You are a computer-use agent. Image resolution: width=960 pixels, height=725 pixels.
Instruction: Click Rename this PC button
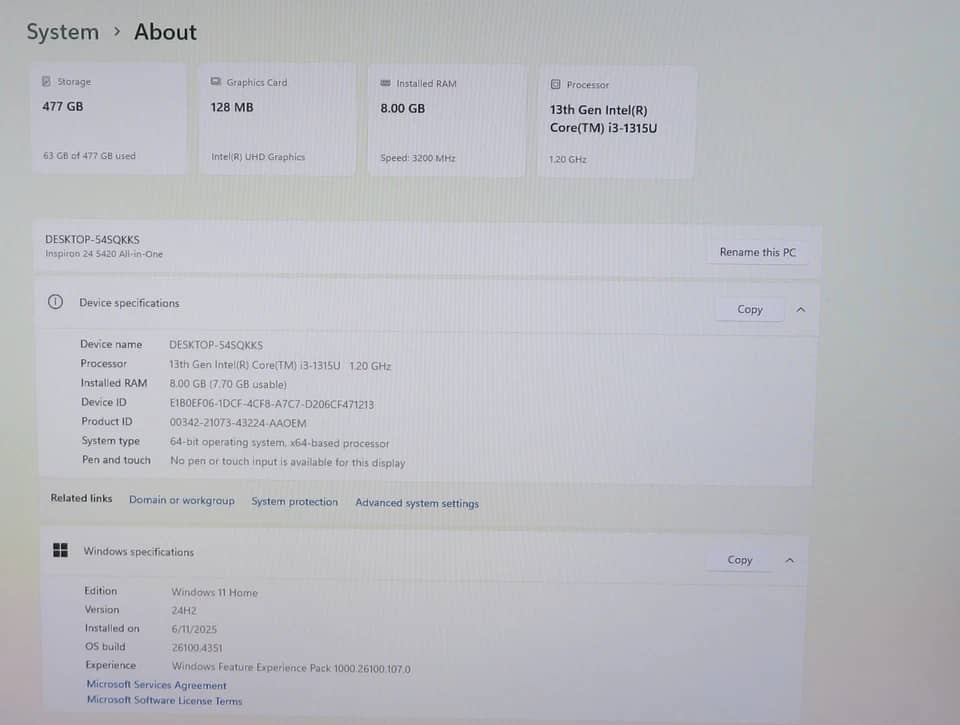[x=757, y=252]
